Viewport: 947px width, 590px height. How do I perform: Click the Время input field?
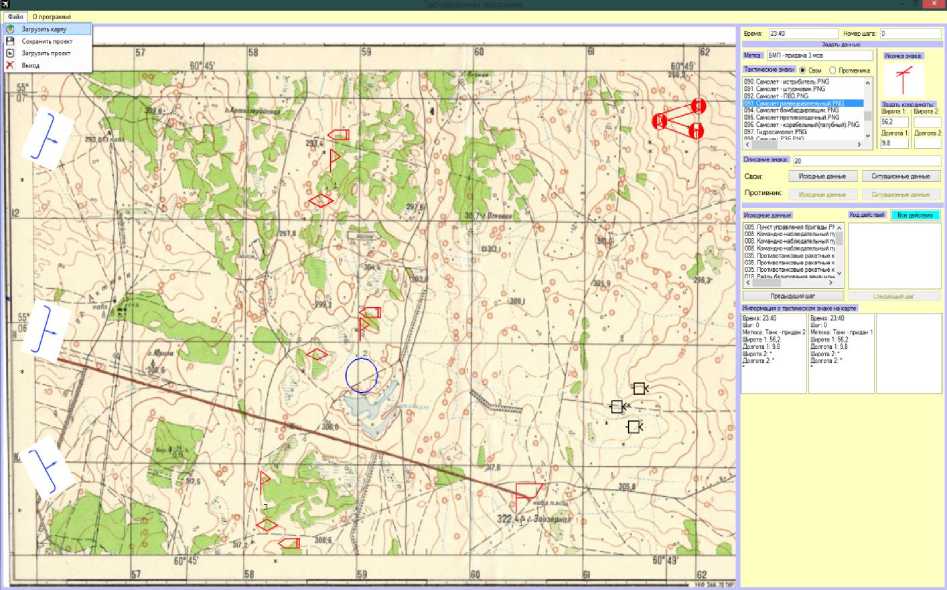click(x=803, y=34)
